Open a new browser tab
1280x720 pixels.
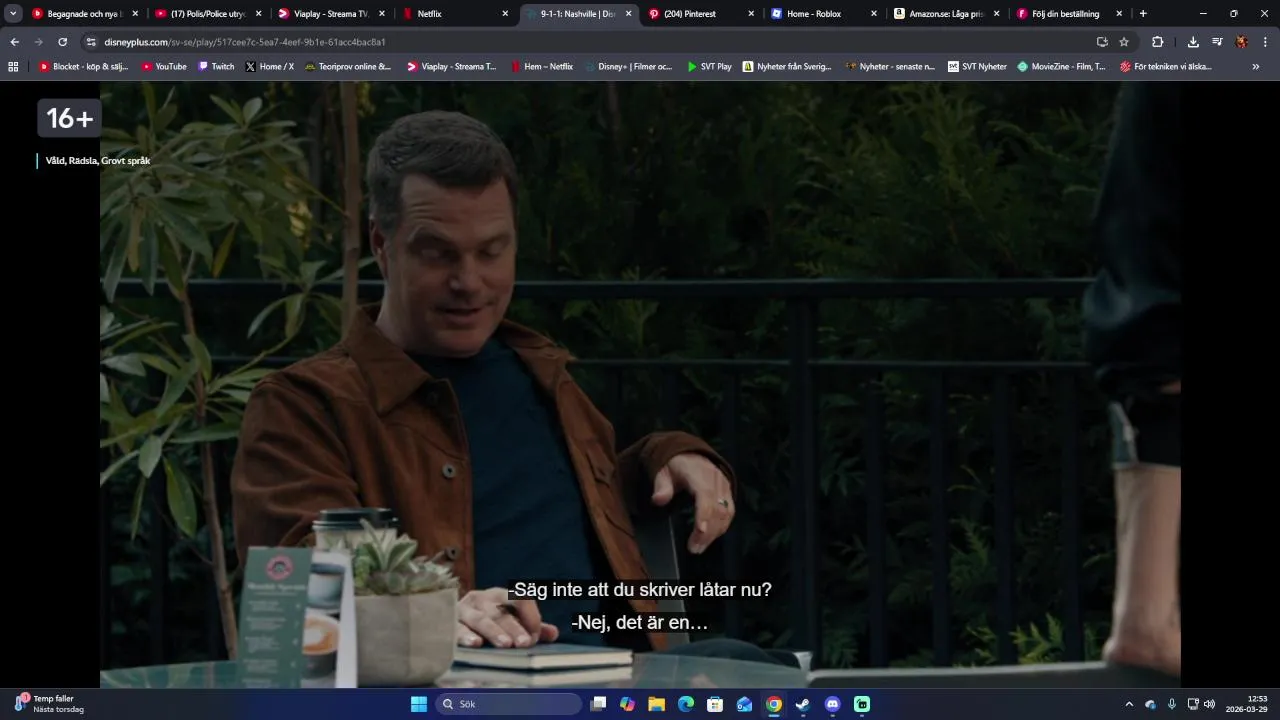[1143, 14]
